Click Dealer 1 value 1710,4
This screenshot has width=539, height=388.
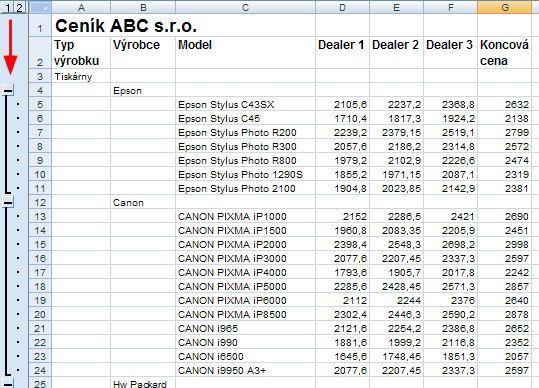coord(342,119)
